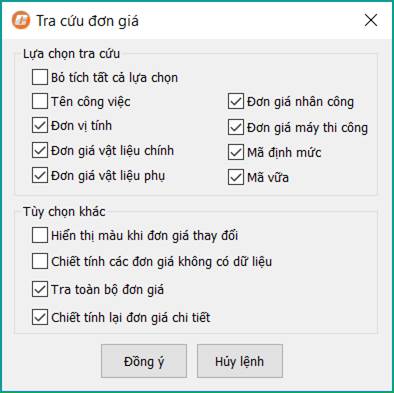Toggle Đơn giá máy thi công checkbox
Image resolution: width=394 pixels, height=393 pixels.
click(236, 127)
